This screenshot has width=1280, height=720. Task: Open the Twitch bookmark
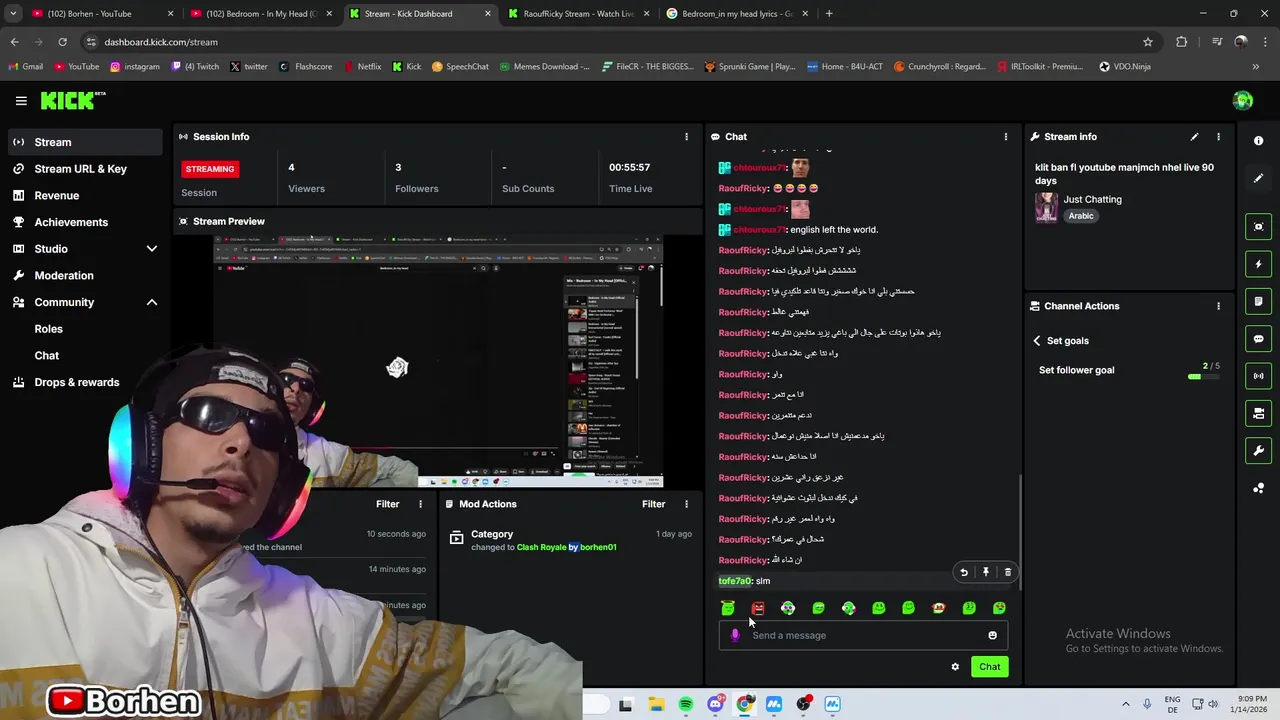click(x=195, y=67)
